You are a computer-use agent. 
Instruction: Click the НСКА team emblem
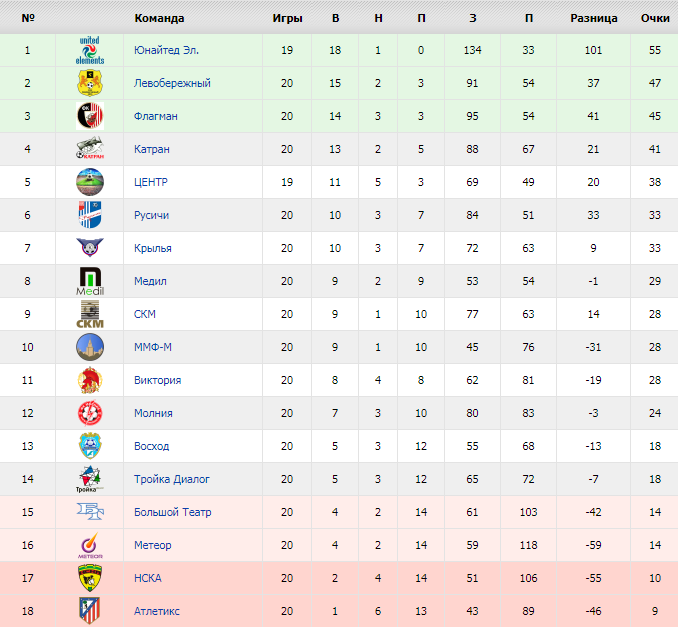click(x=90, y=578)
